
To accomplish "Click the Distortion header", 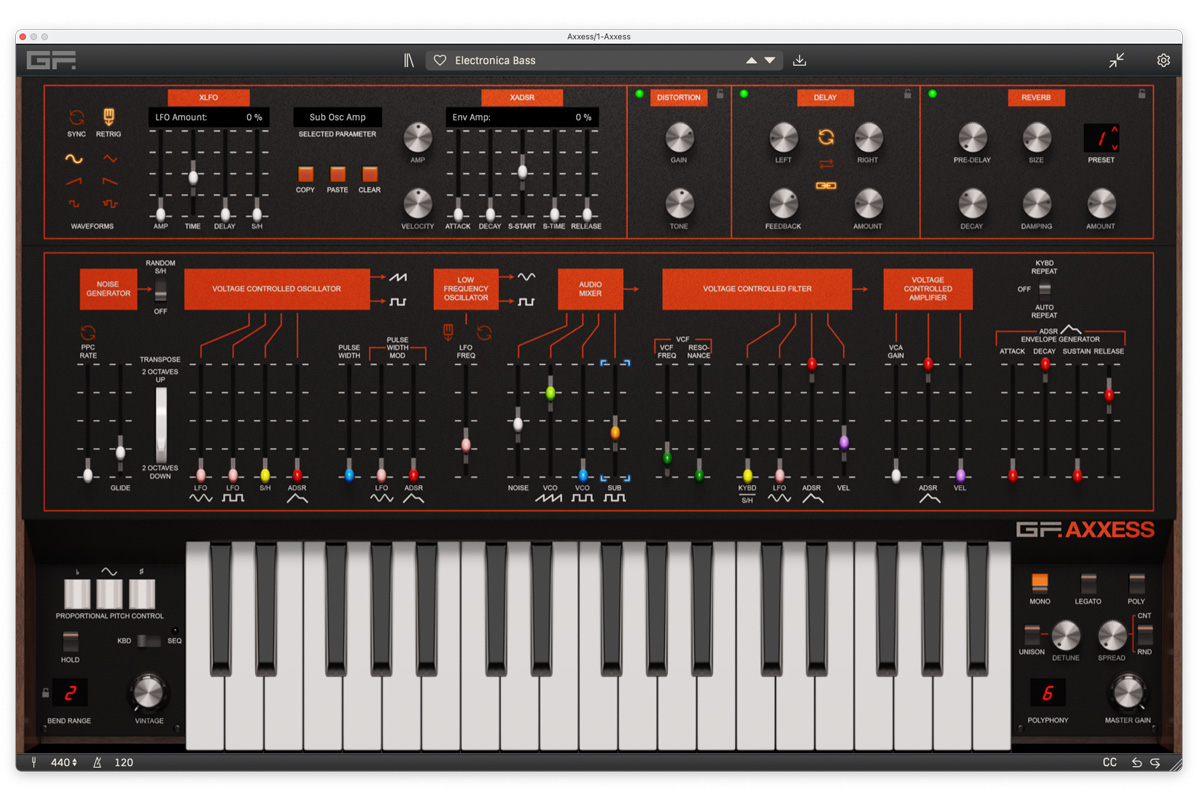I will (679, 97).
